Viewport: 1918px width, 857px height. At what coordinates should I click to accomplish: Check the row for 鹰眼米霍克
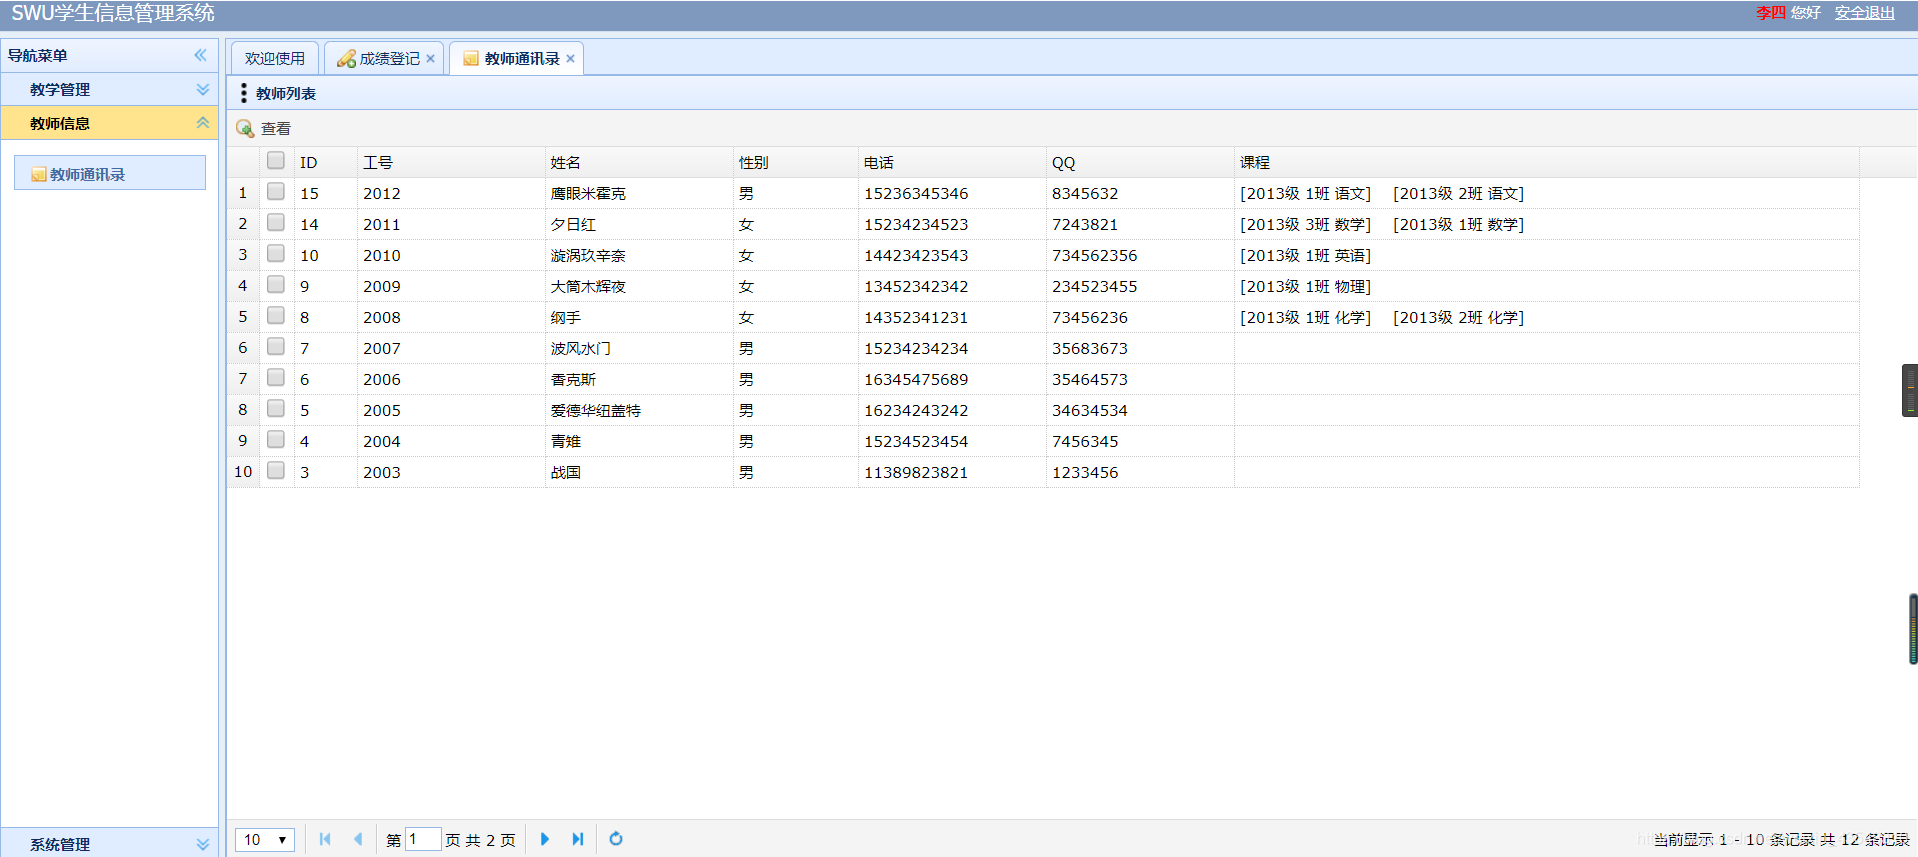(276, 192)
